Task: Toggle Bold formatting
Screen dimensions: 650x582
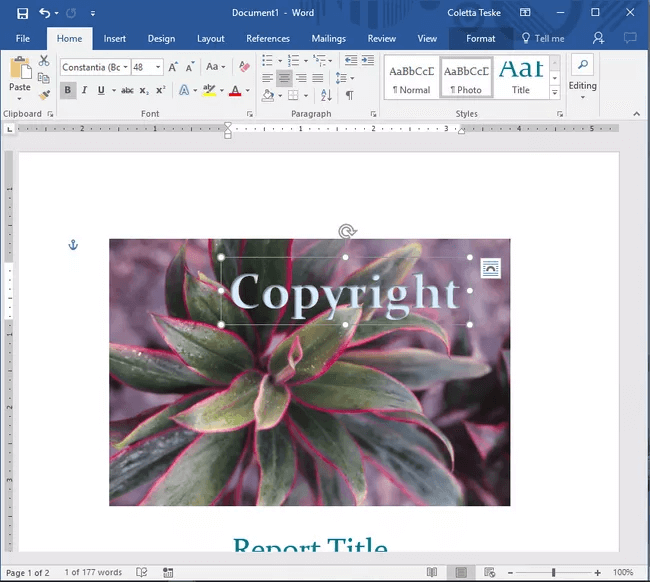Action: [68, 90]
